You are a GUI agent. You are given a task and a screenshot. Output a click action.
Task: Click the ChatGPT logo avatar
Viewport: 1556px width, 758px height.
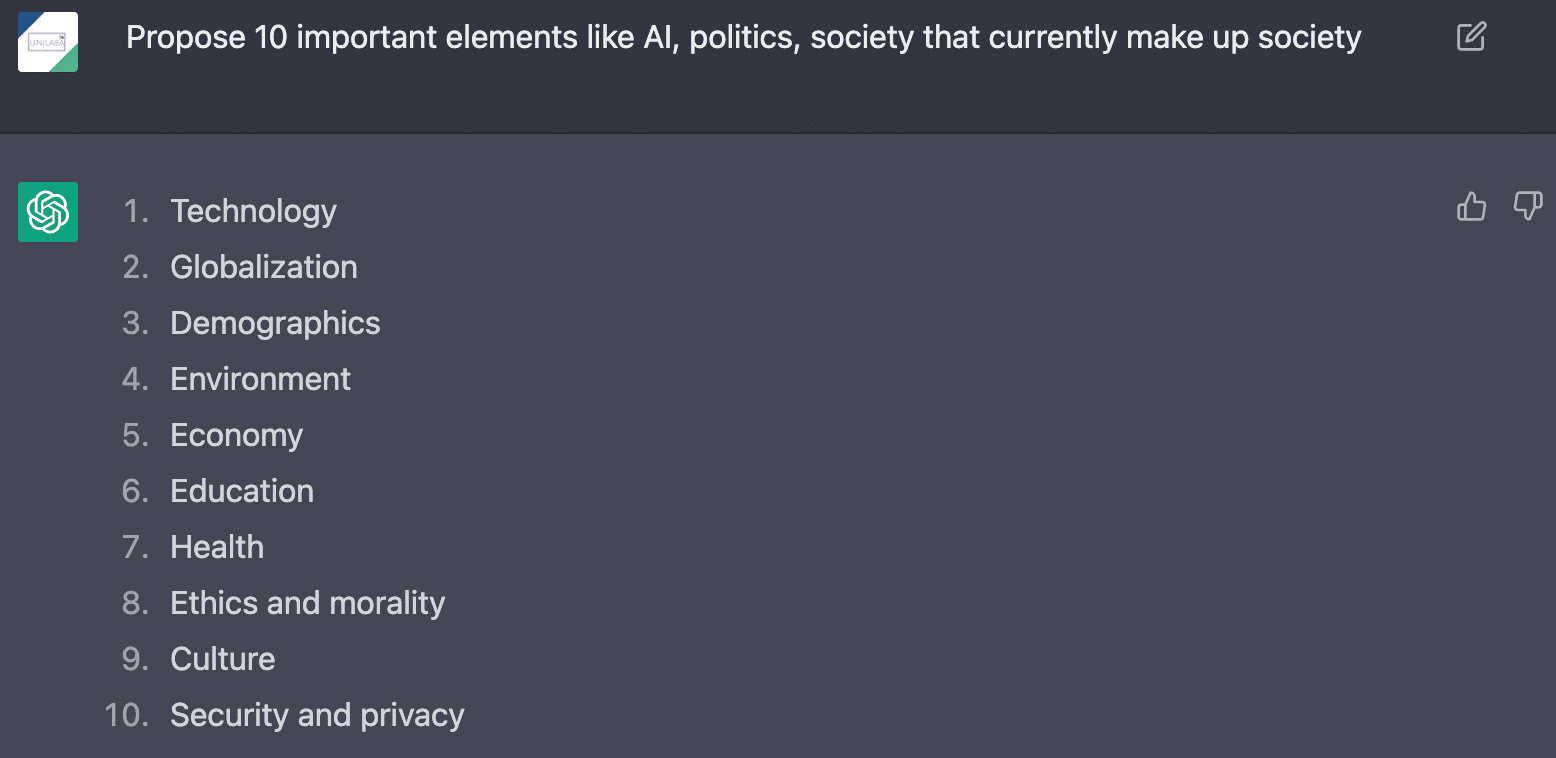click(48, 212)
